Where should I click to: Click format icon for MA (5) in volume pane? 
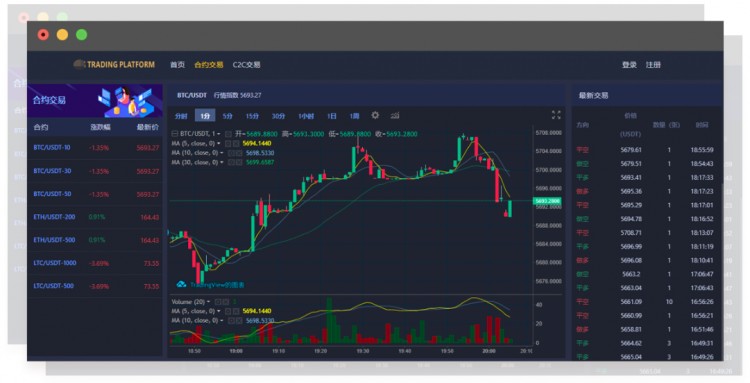click(228, 311)
